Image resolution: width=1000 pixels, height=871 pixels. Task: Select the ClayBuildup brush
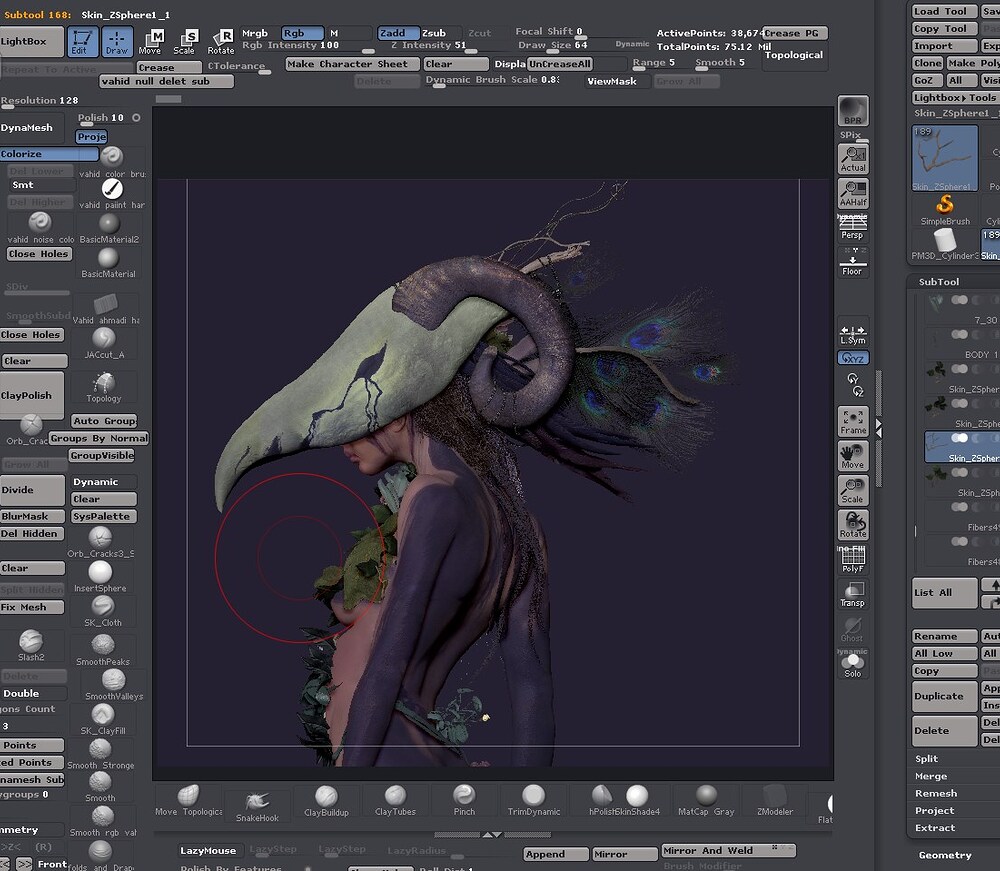pyautogui.click(x=326, y=801)
